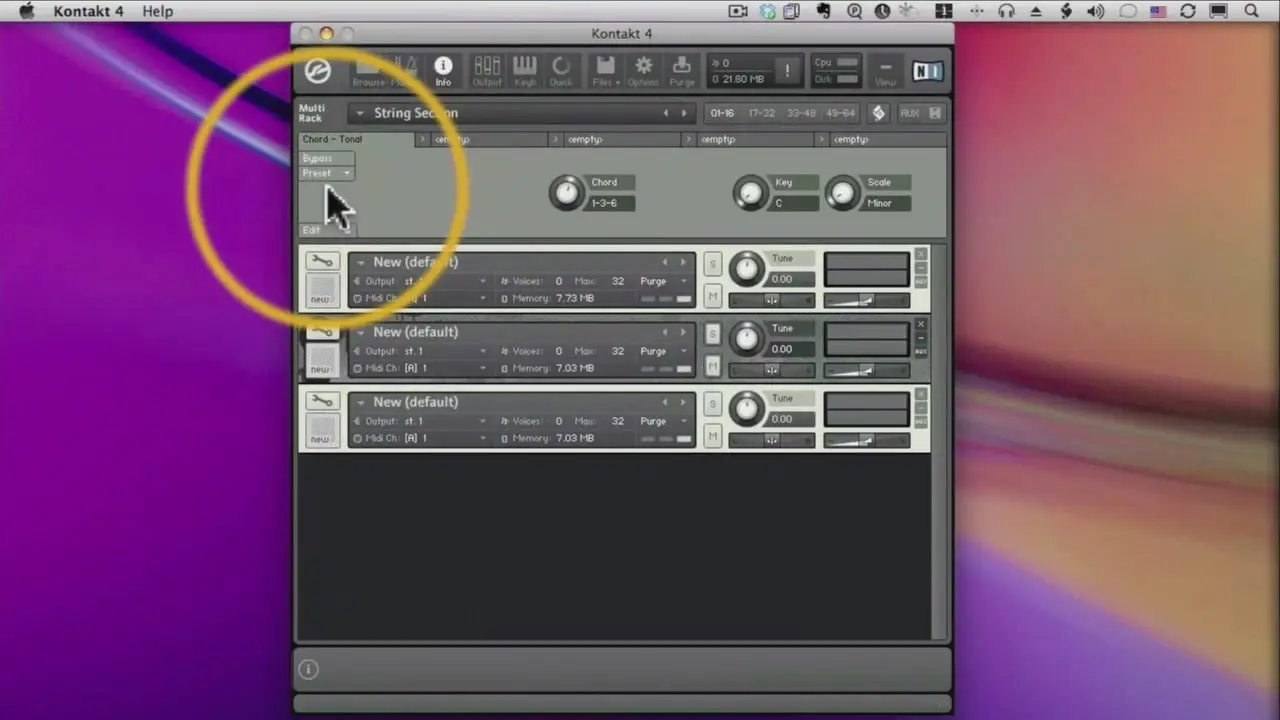Toggle the Info pane button
Viewport: 1280px width, 720px height.
[x=443, y=71]
